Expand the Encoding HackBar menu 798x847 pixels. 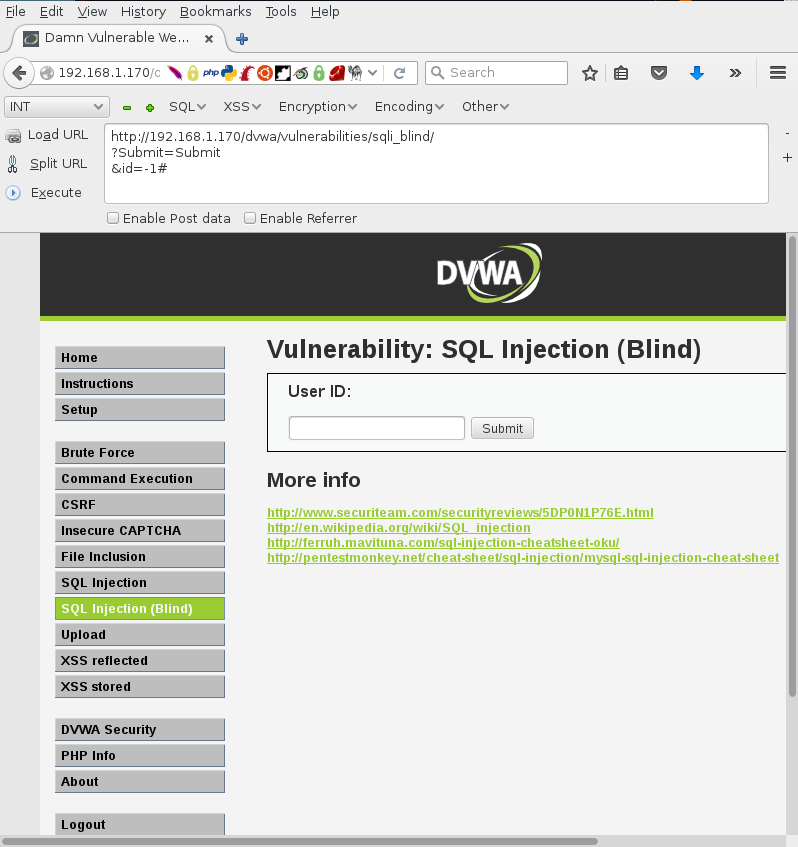click(x=409, y=106)
